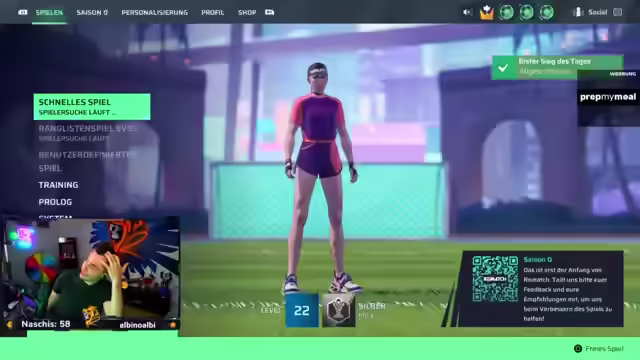640x360 pixels.
Task: Click the SILBER rank label
Action: pyautogui.click(x=372, y=306)
